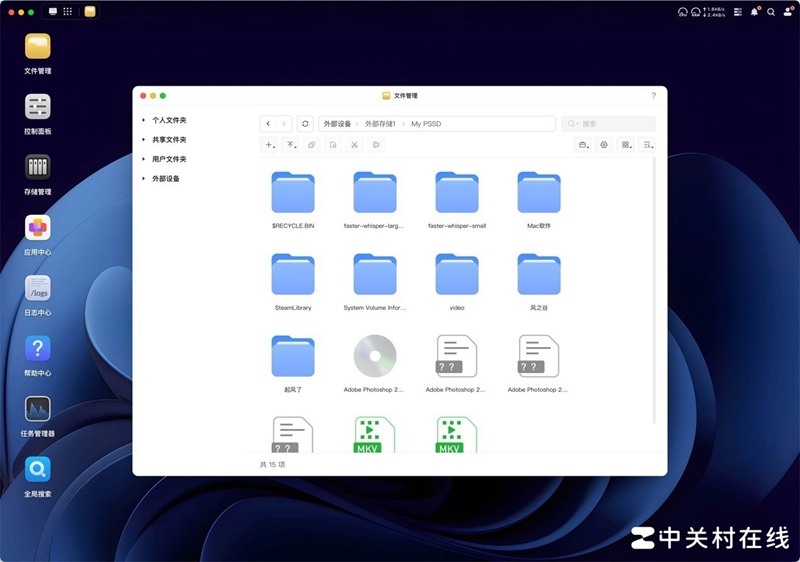The image size is (800, 562).
Task: Refresh the folder listing
Action: (x=305, y=123)
